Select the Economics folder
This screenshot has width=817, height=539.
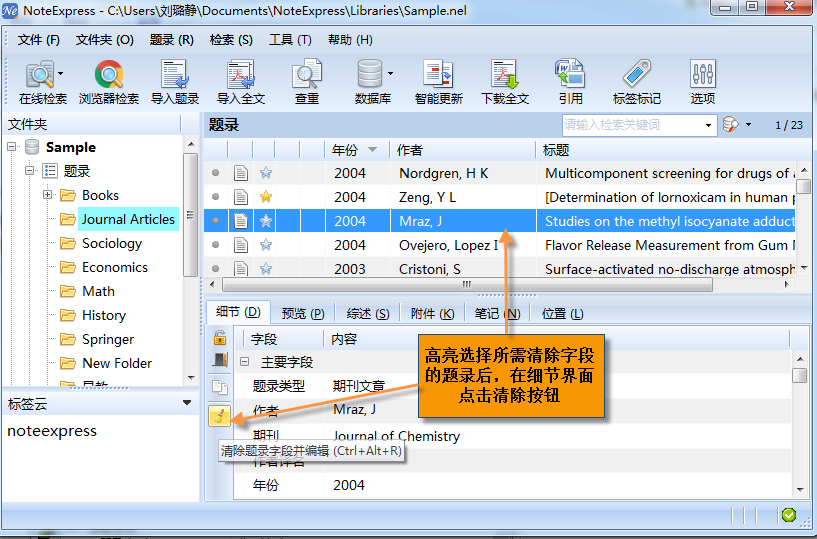pos(115,267)
